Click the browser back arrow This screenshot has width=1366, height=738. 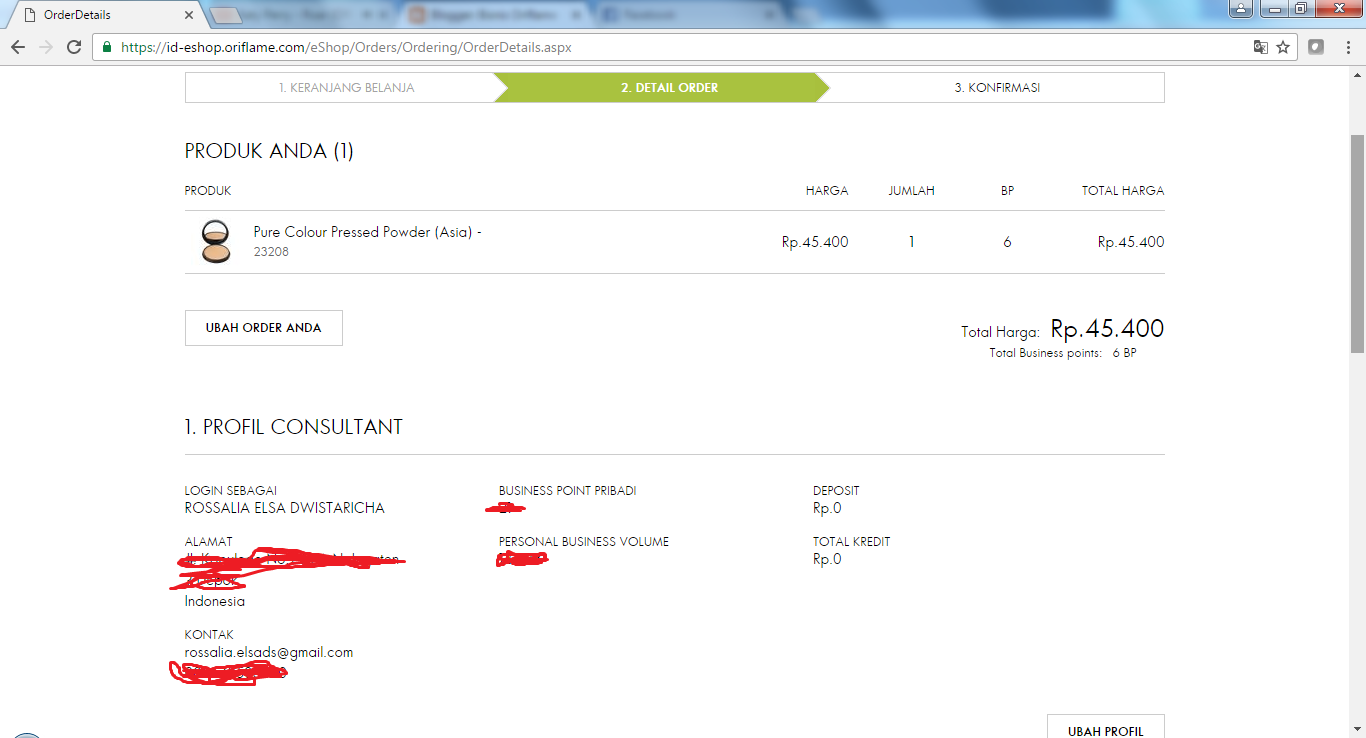pyautogui.click(x=18, y=47)
